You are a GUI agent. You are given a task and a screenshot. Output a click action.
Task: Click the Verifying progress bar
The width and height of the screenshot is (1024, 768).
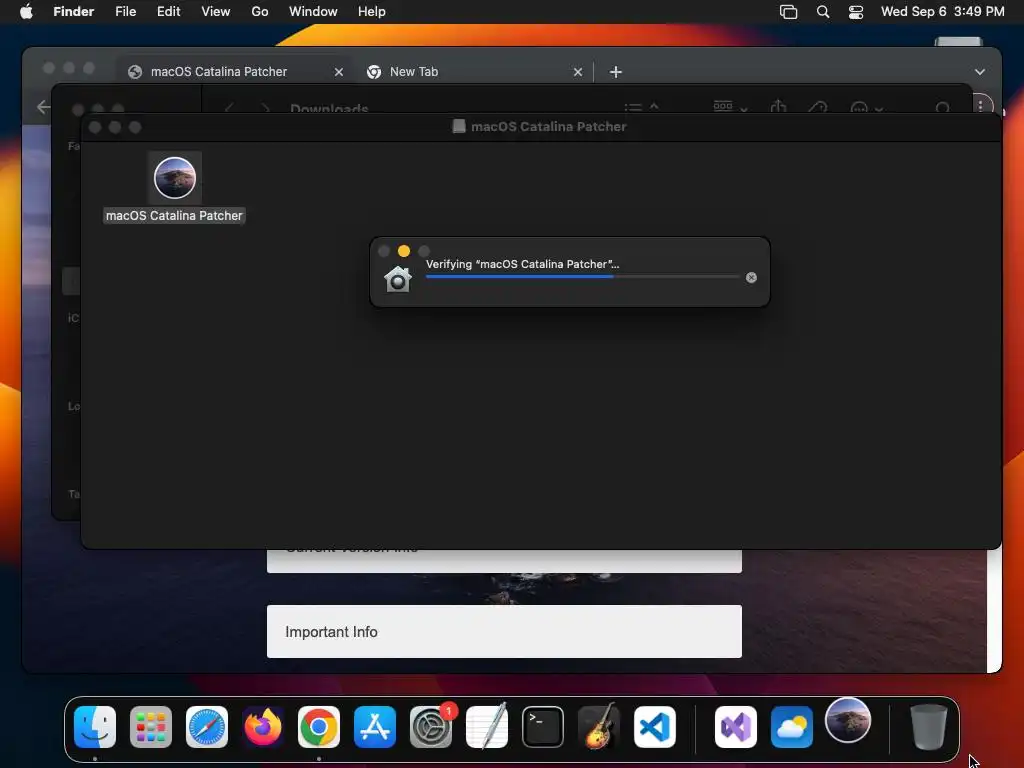coord(582,277)
